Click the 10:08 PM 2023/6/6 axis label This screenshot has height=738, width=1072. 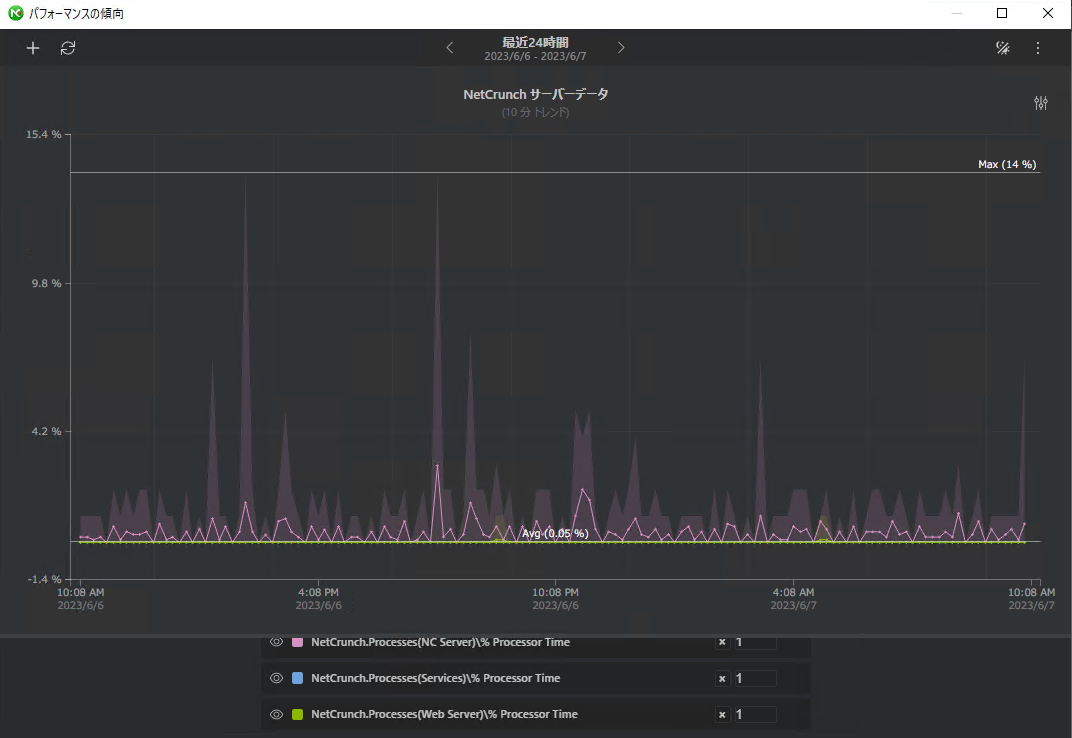click(x=555, y=598)
